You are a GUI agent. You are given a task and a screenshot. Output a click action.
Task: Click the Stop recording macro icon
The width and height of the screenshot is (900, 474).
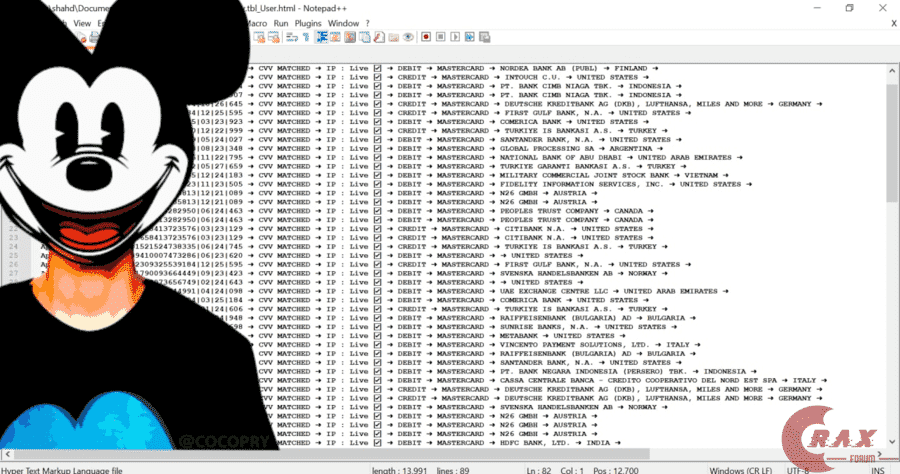(x=440, y=37)
